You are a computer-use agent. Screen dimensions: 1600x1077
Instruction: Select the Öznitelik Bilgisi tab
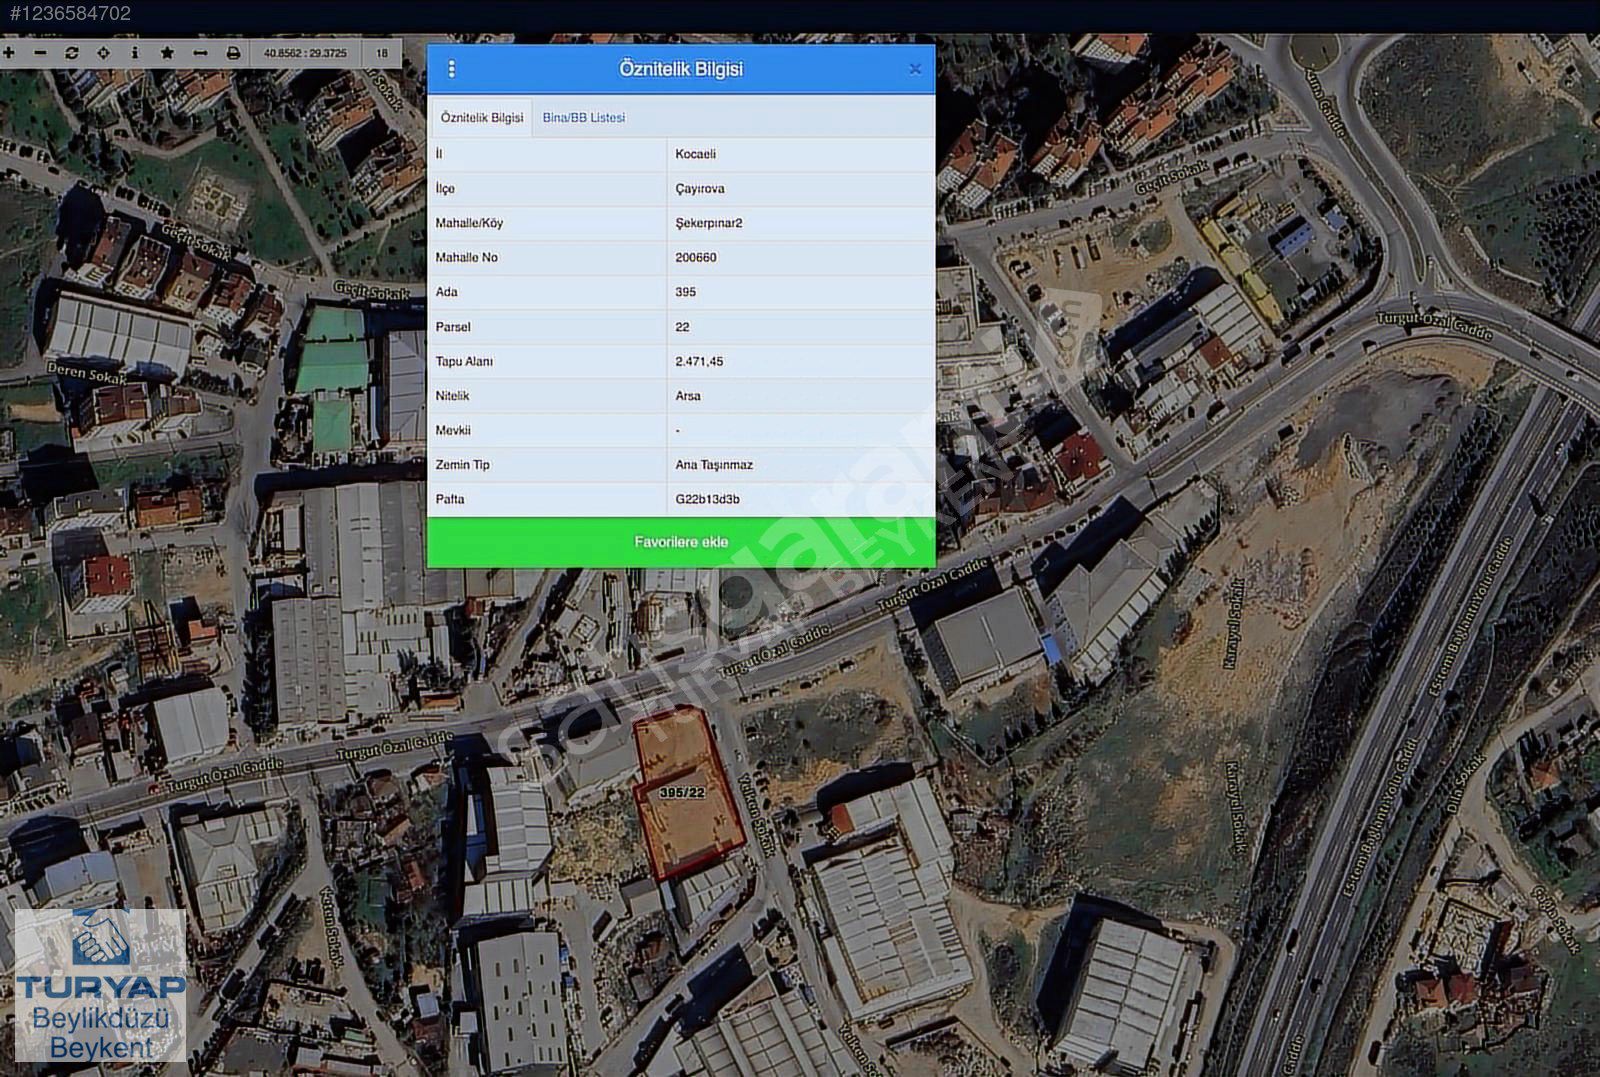coord(481,118)
